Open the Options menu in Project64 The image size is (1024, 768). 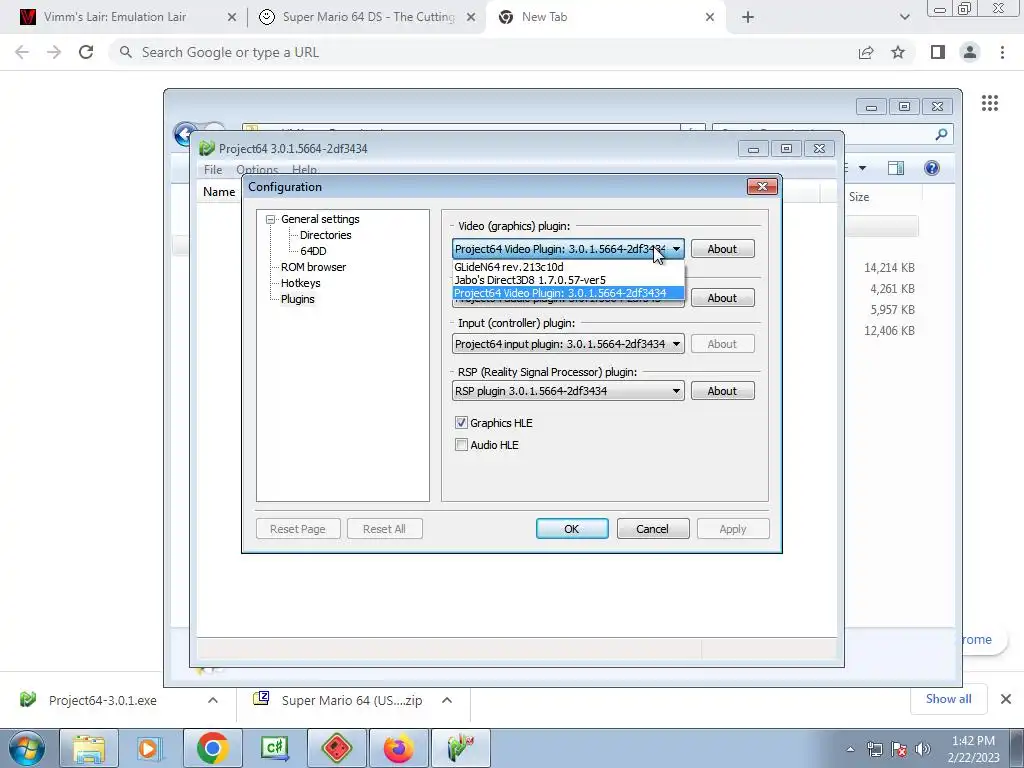[257, 170]
